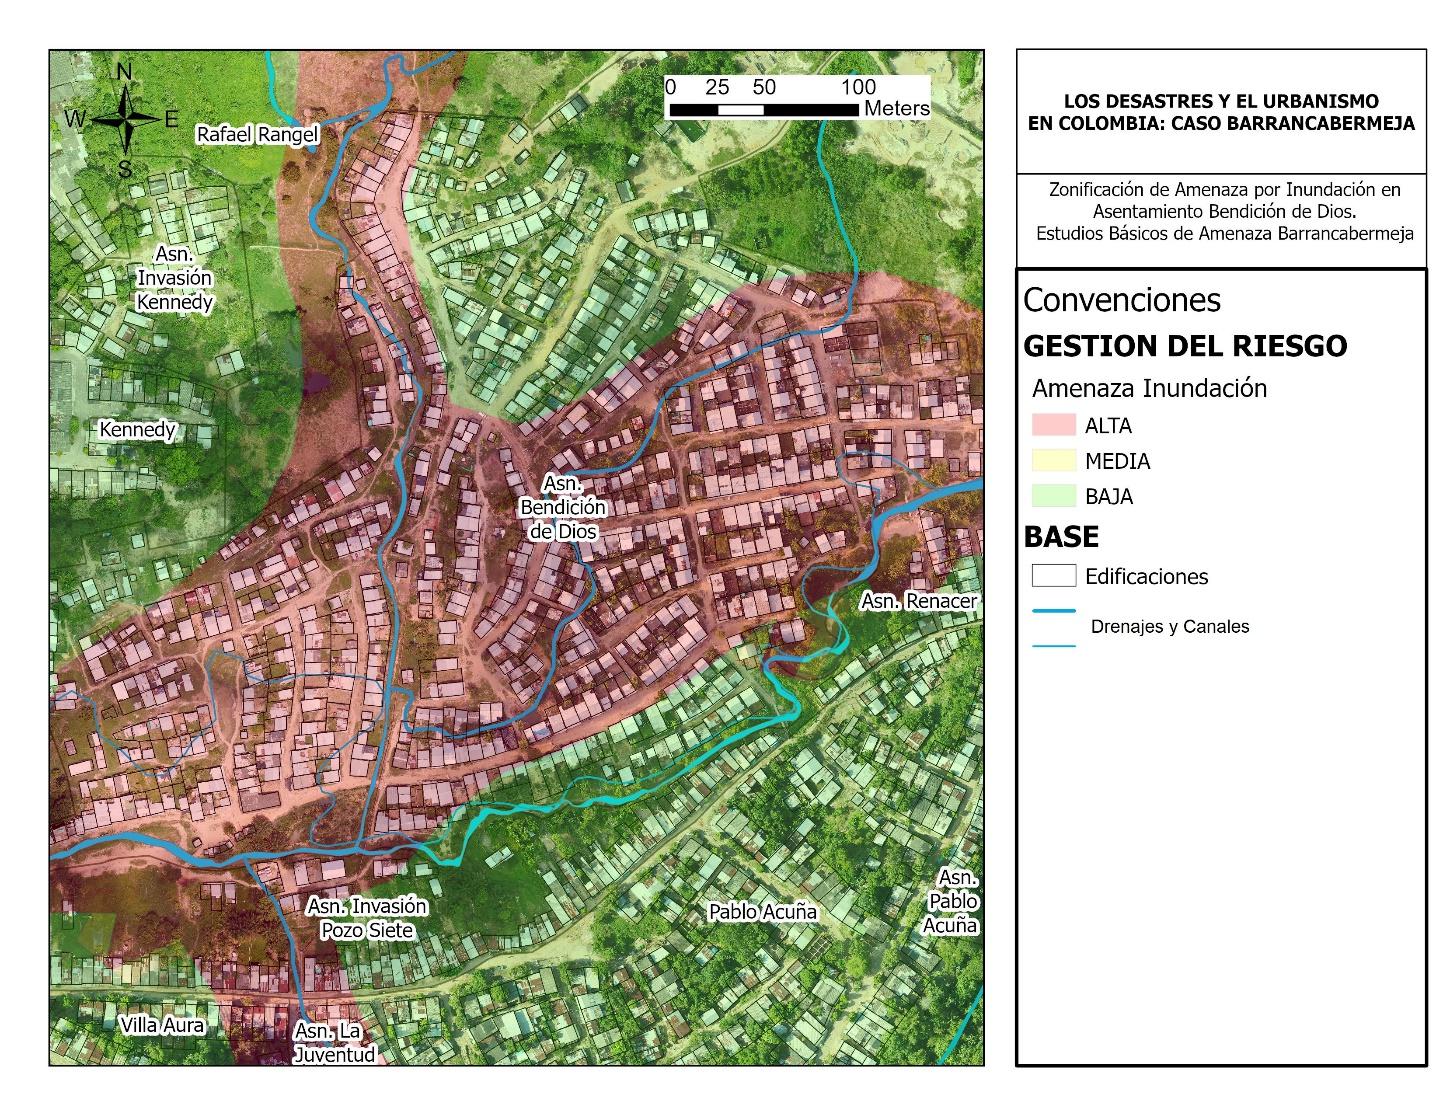This screenshot has width=1443, height=1115.
Task: Click the 'Meters' scale unit label
Action: click(x=896, y=108)
